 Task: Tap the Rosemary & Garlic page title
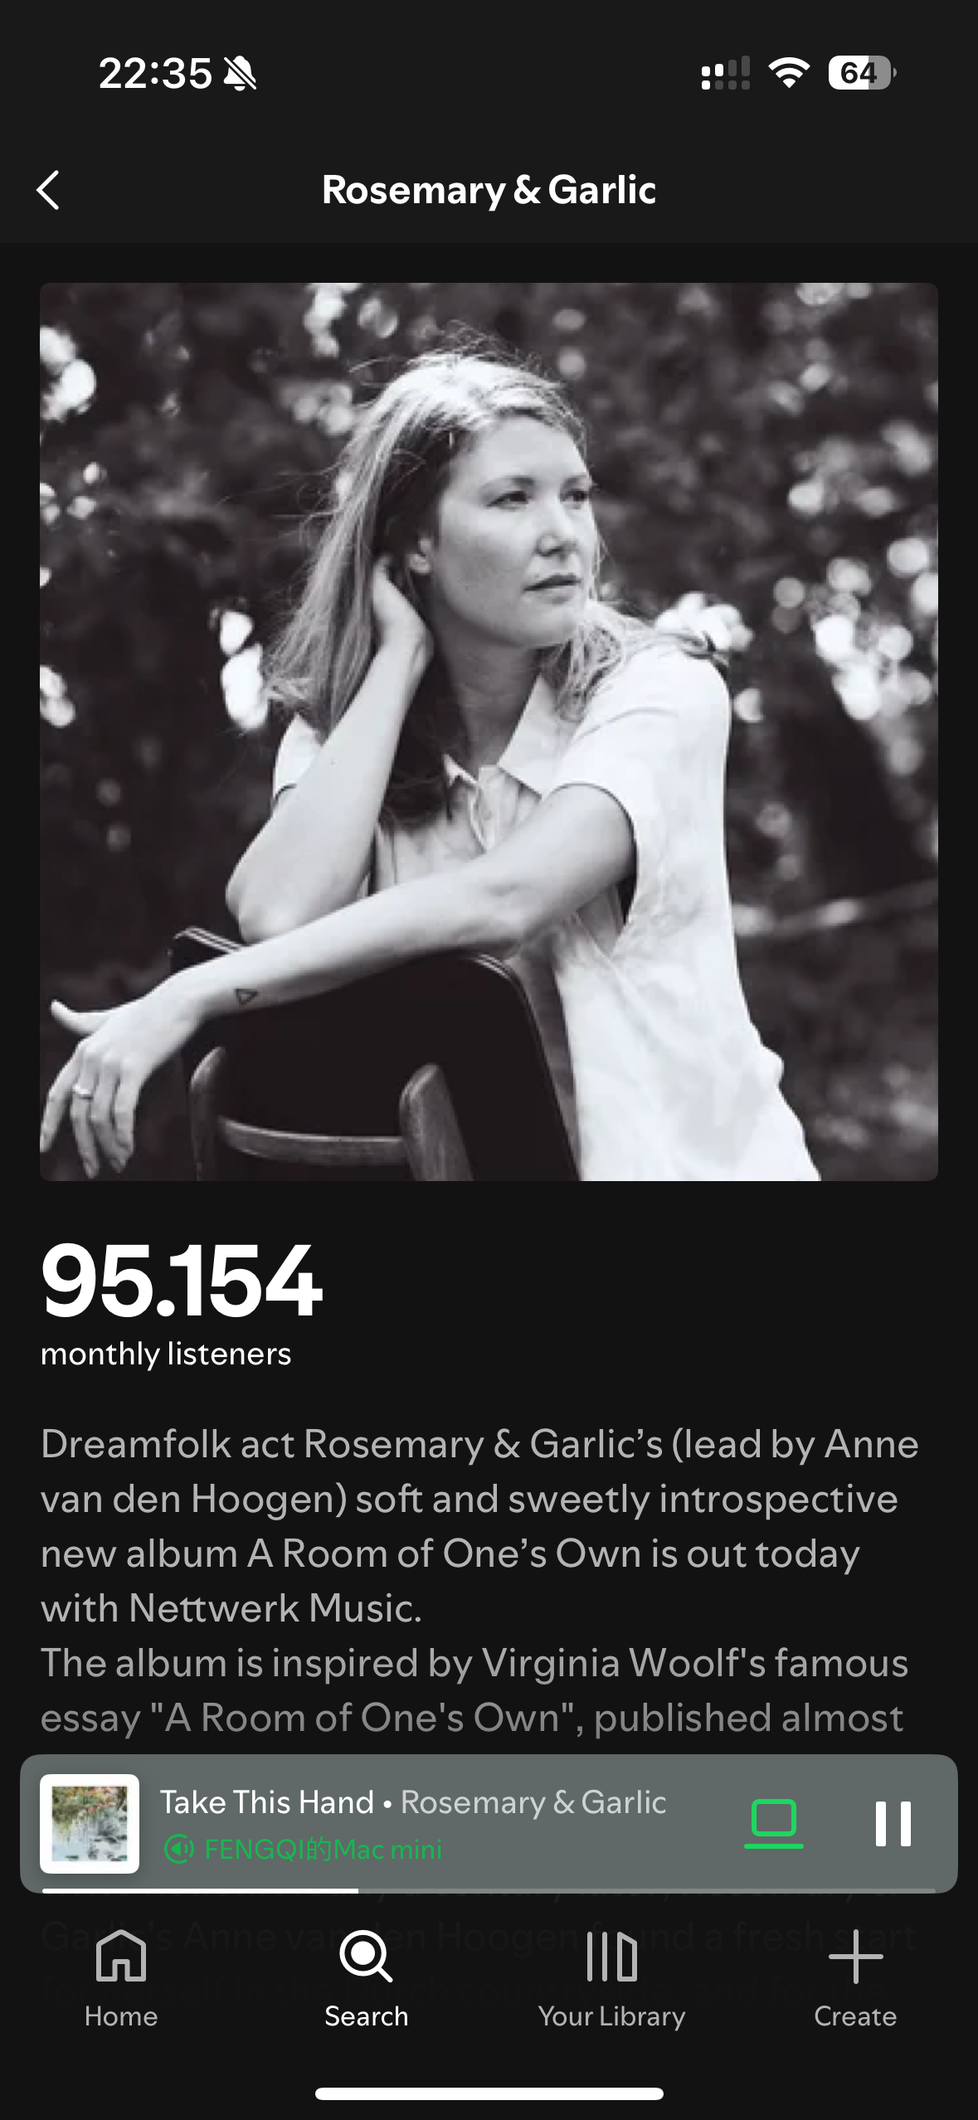(x=489, y=189)
